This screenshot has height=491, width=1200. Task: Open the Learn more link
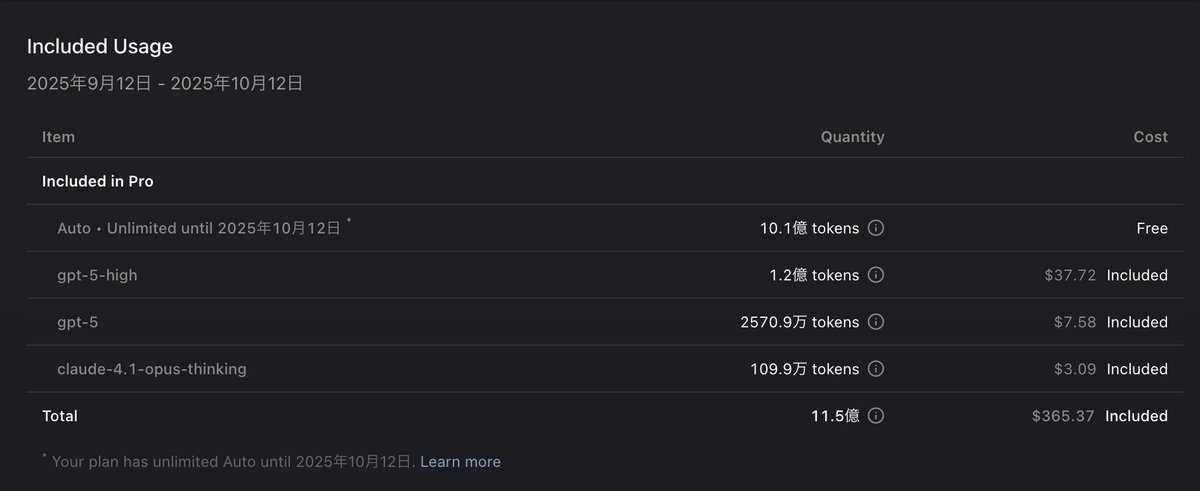(x=460, y=462)
